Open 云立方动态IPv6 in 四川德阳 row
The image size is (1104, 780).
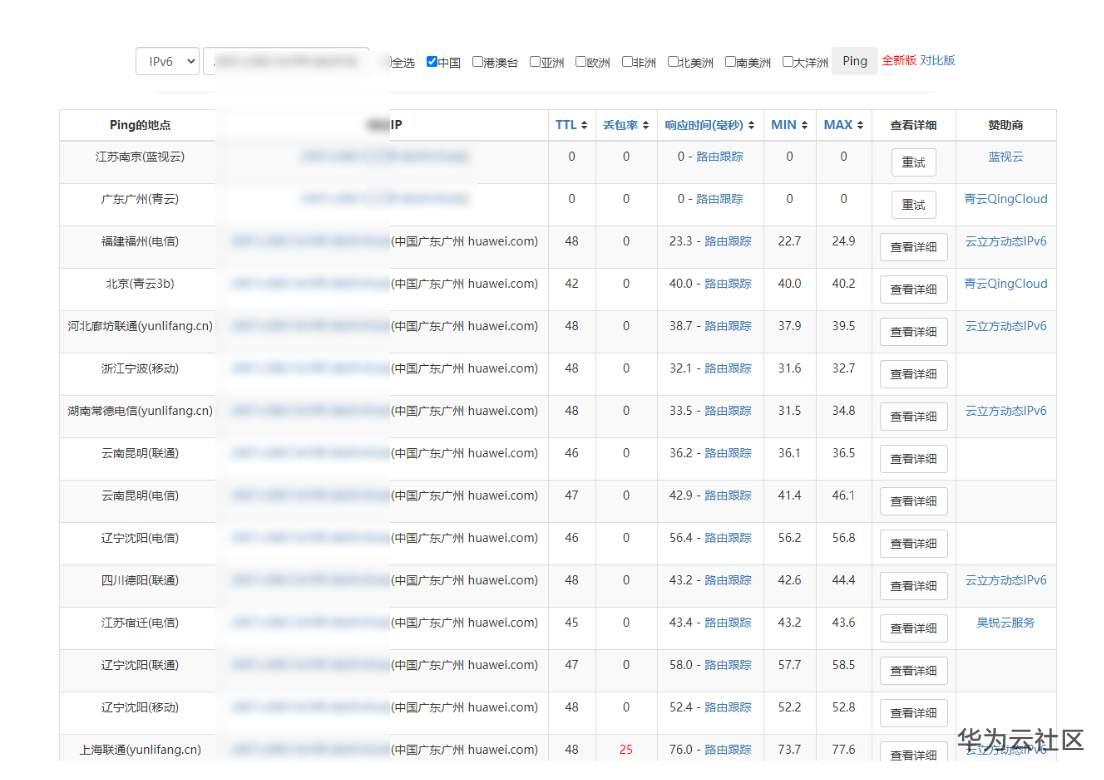1005,580
